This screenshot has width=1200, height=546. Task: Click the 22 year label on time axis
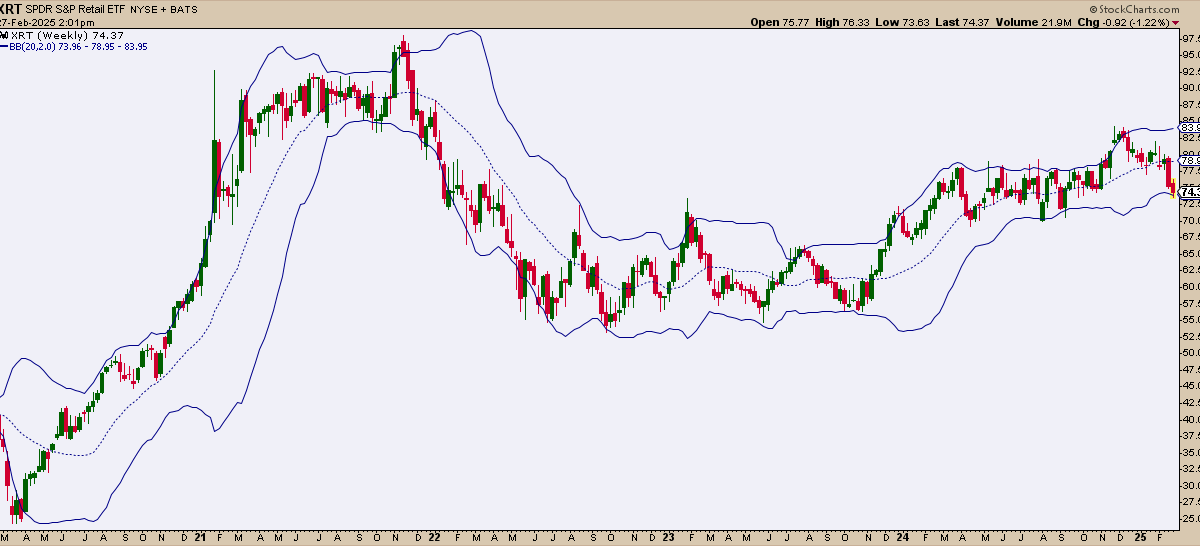point(435,537)
